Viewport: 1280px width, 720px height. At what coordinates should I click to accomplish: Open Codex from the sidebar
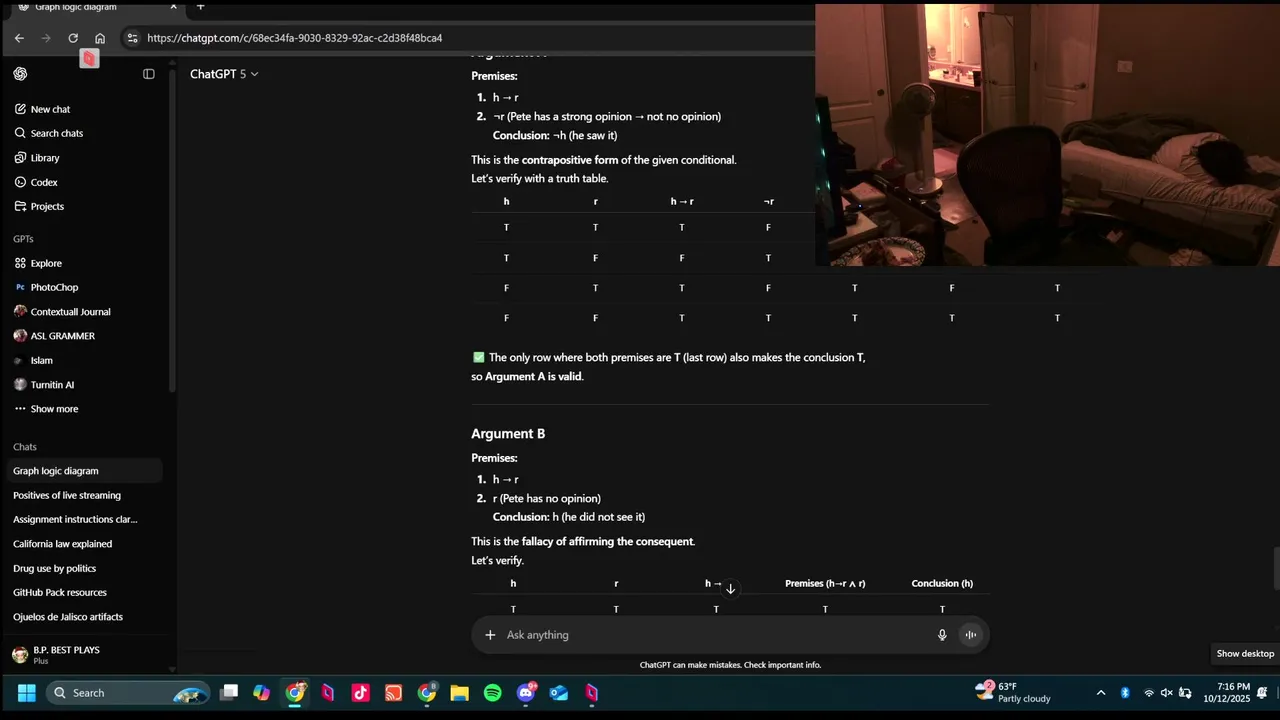44,182
